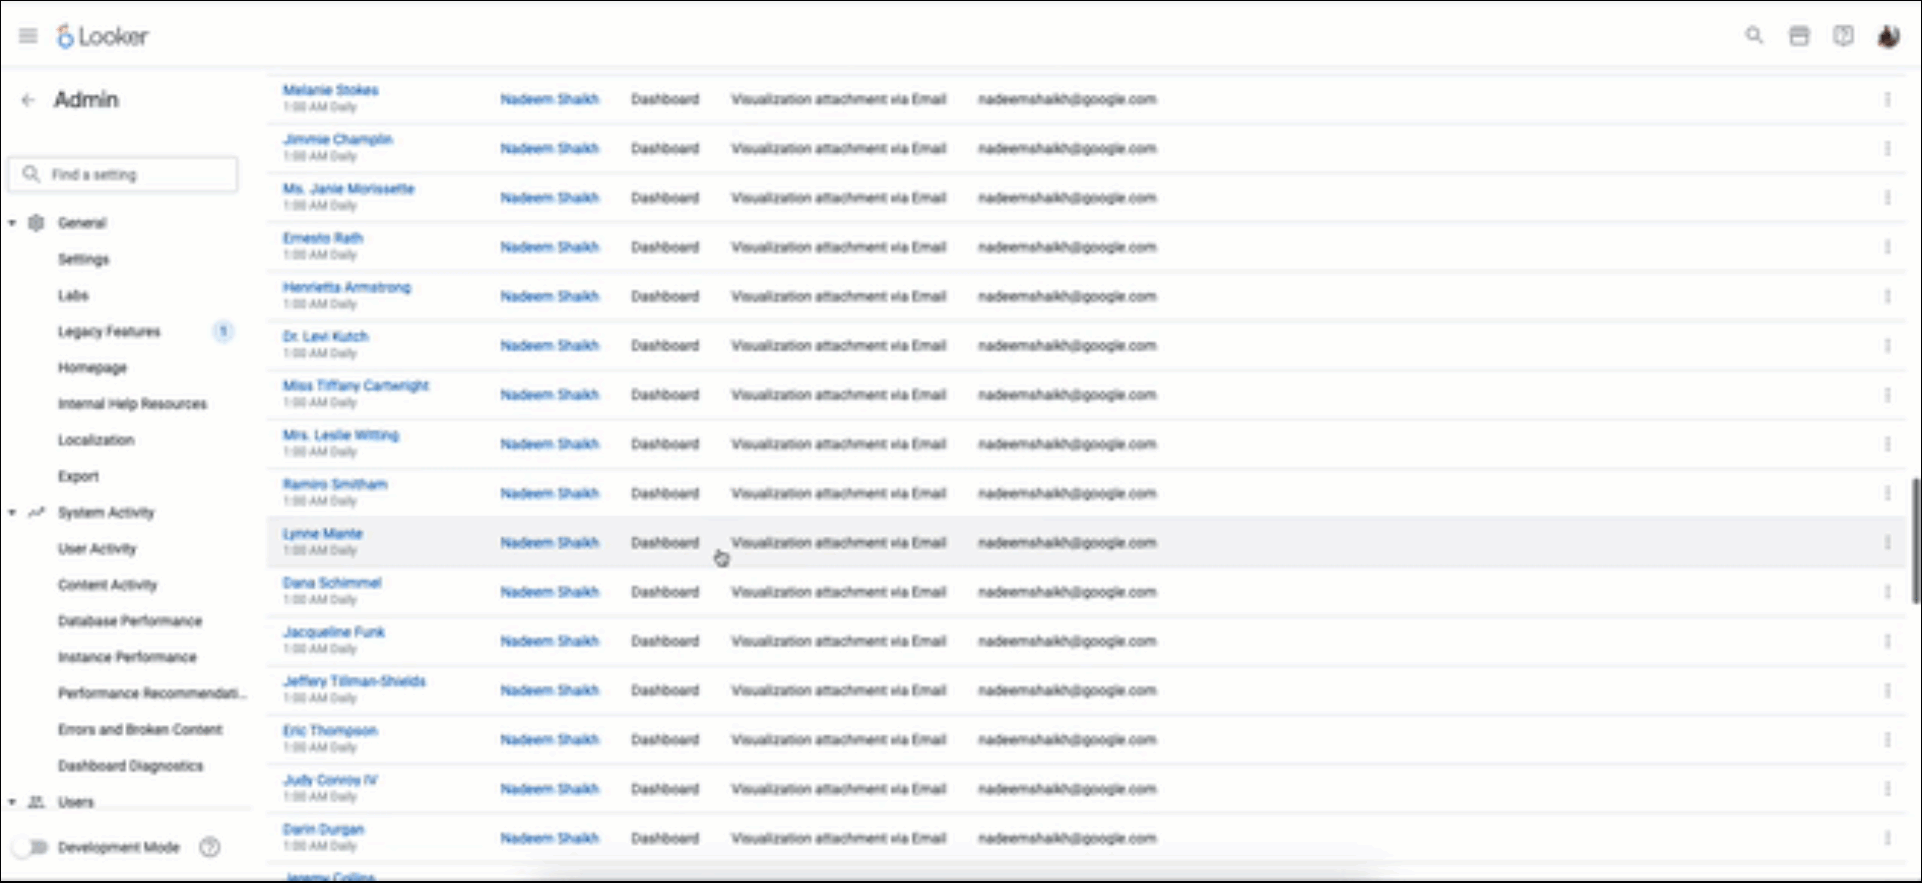Open Mrs. Leslie Witting schedule link

tap(340, 435)
